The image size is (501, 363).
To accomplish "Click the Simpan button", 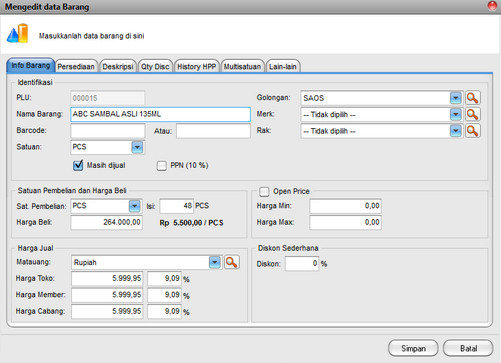I will [413, 348].
